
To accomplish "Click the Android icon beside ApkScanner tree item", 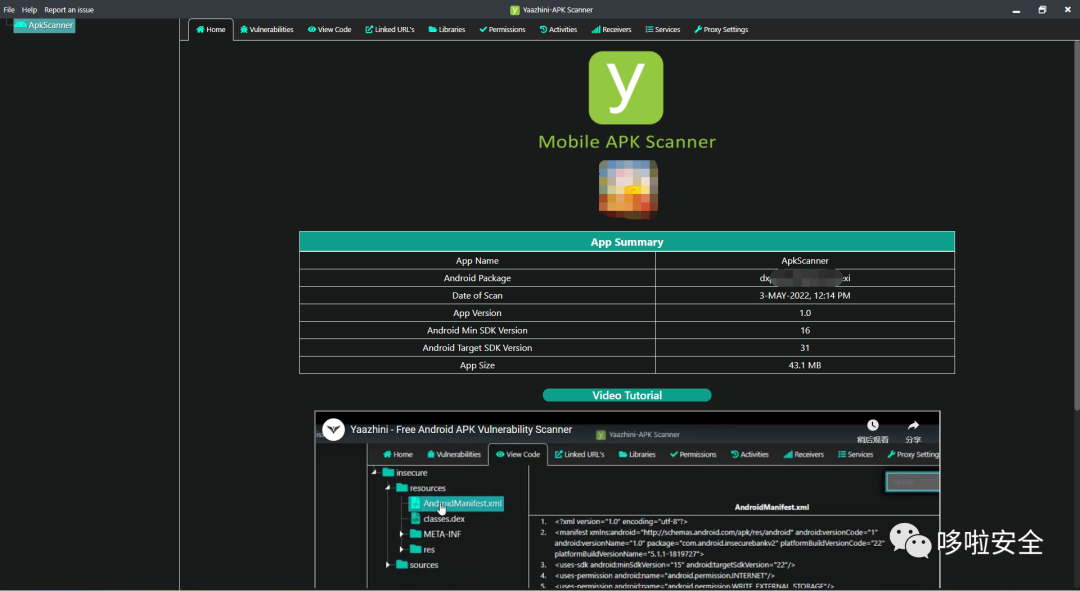I will 21,25.
